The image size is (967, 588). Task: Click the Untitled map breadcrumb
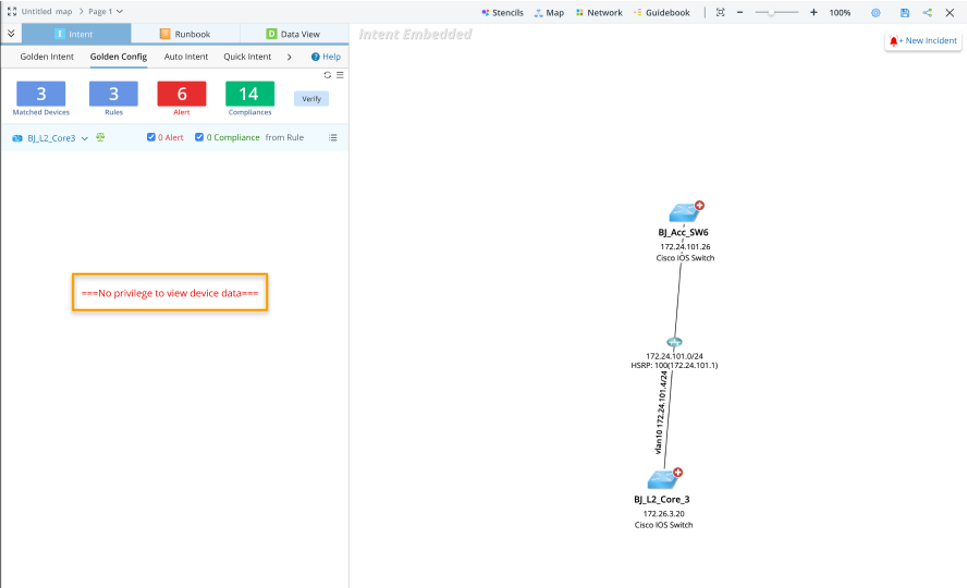point(46,12)
